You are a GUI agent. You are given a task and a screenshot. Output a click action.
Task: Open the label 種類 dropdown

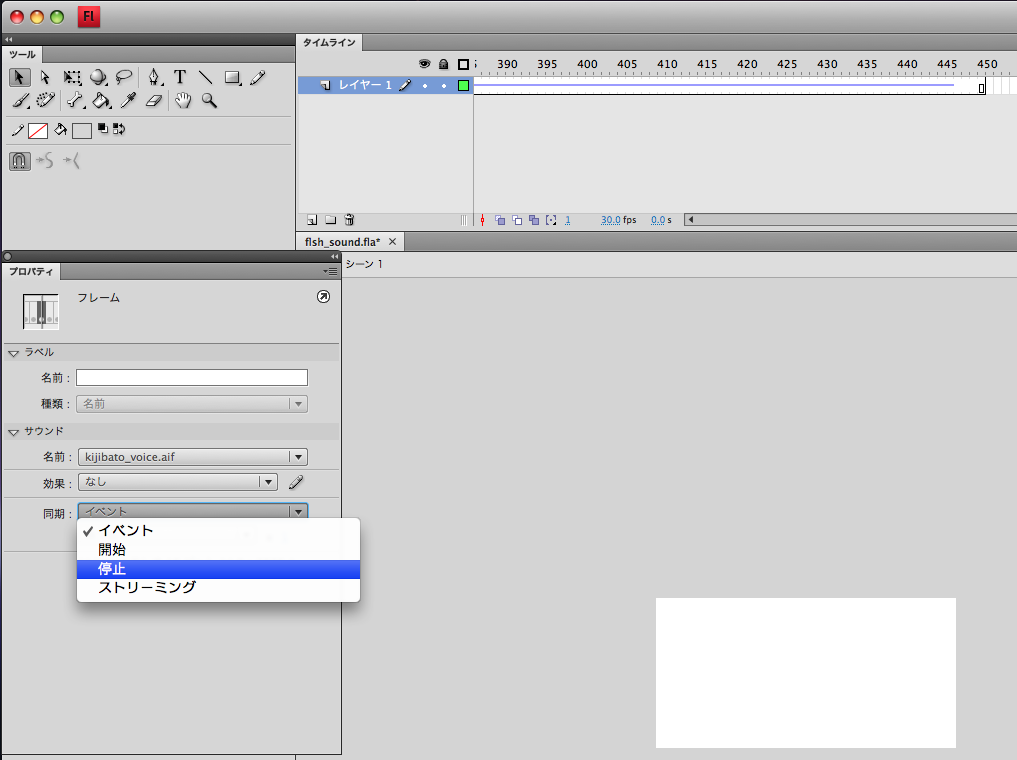click(192, 403)
